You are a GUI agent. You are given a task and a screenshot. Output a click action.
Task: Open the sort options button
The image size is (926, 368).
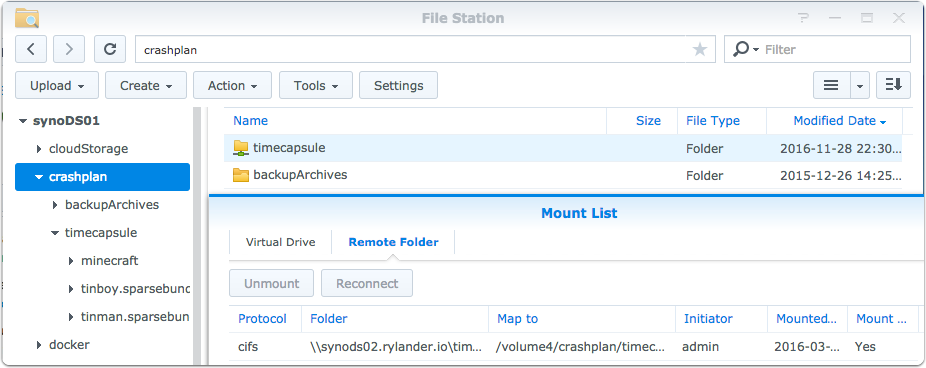point(894,86)
